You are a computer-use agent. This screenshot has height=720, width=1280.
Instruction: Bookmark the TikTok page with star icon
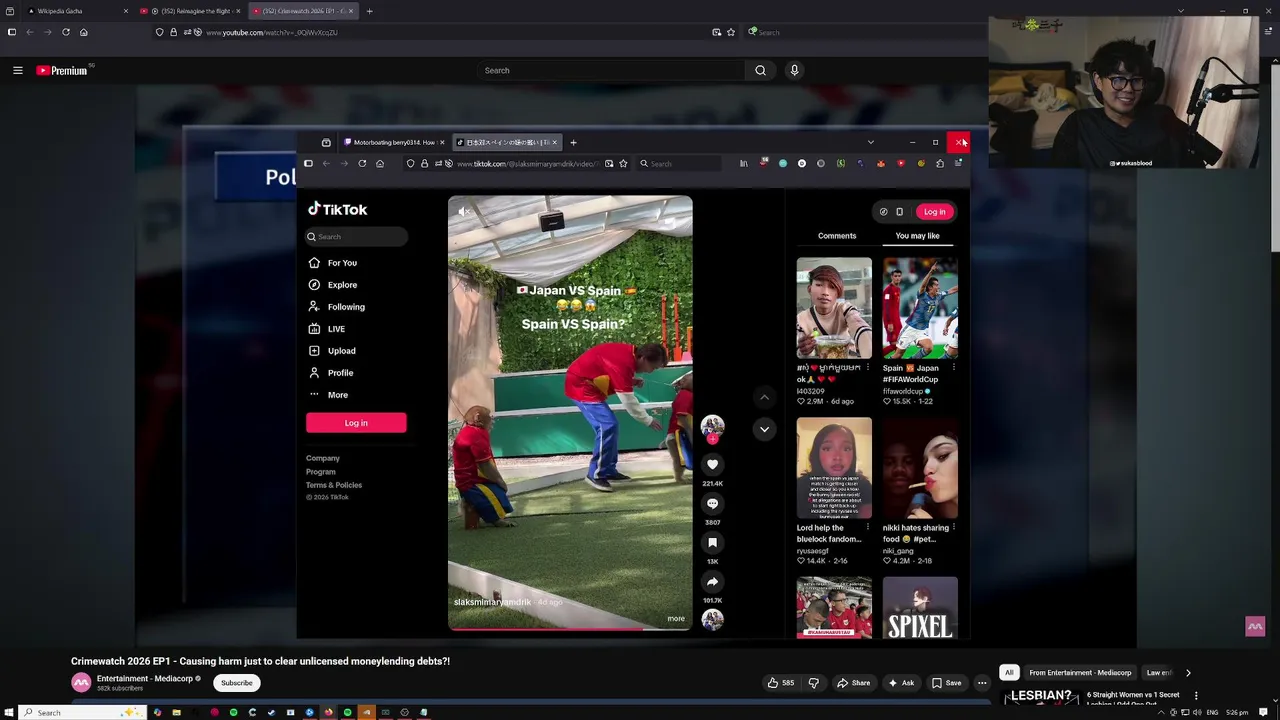(x=623, y=164)
